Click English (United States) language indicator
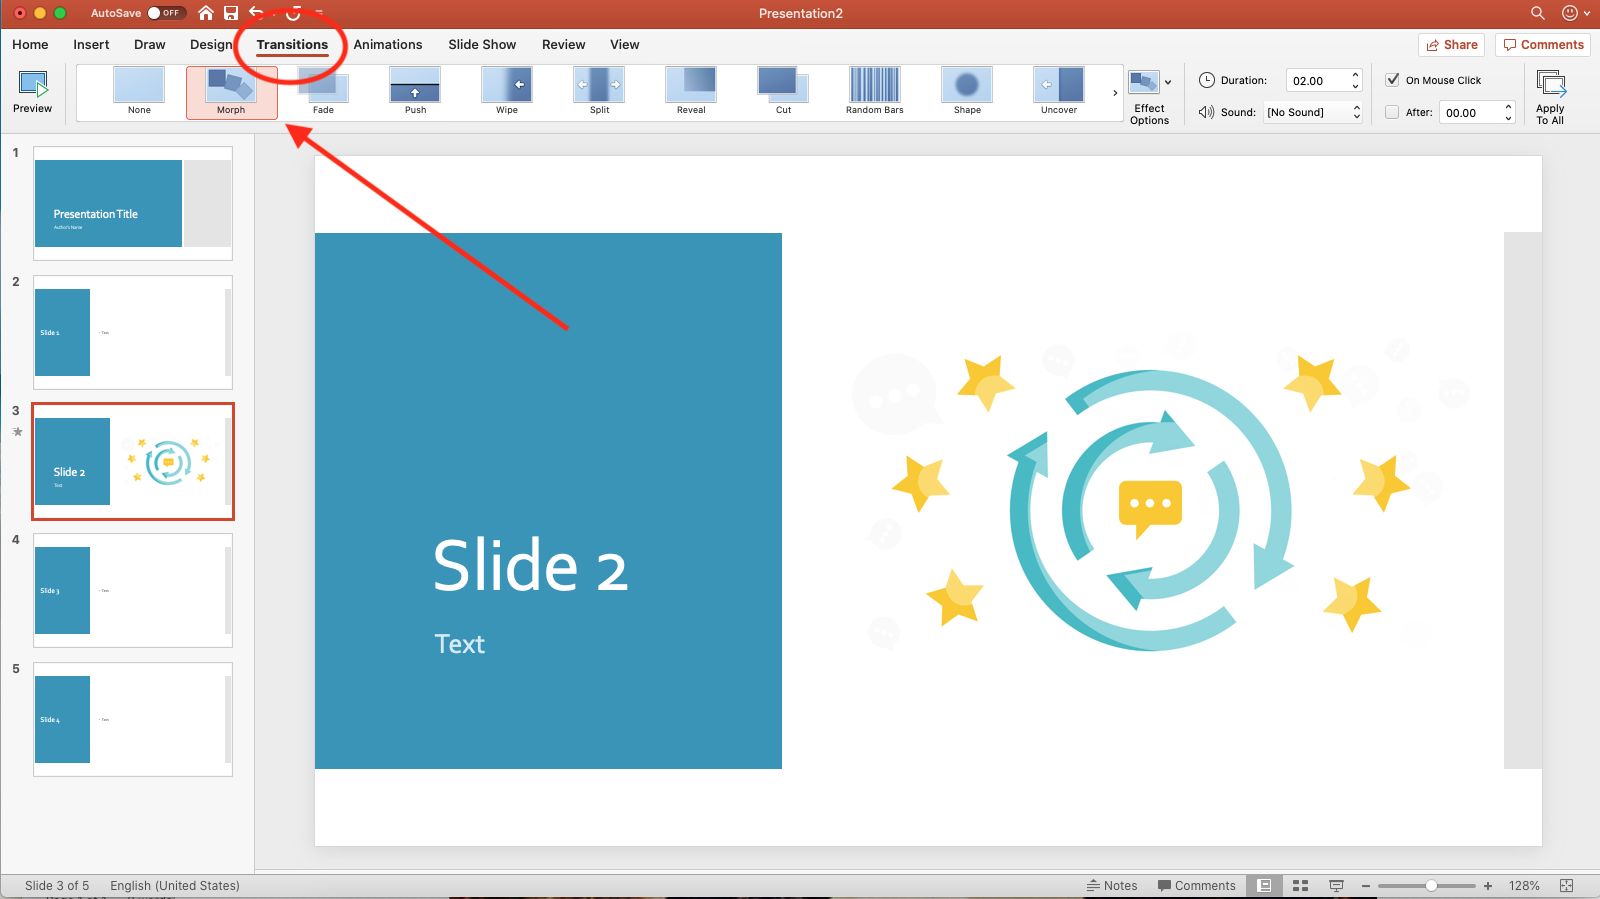Image resolution: width=1600 pixels, height=899 pixels. tap(175, 886)
